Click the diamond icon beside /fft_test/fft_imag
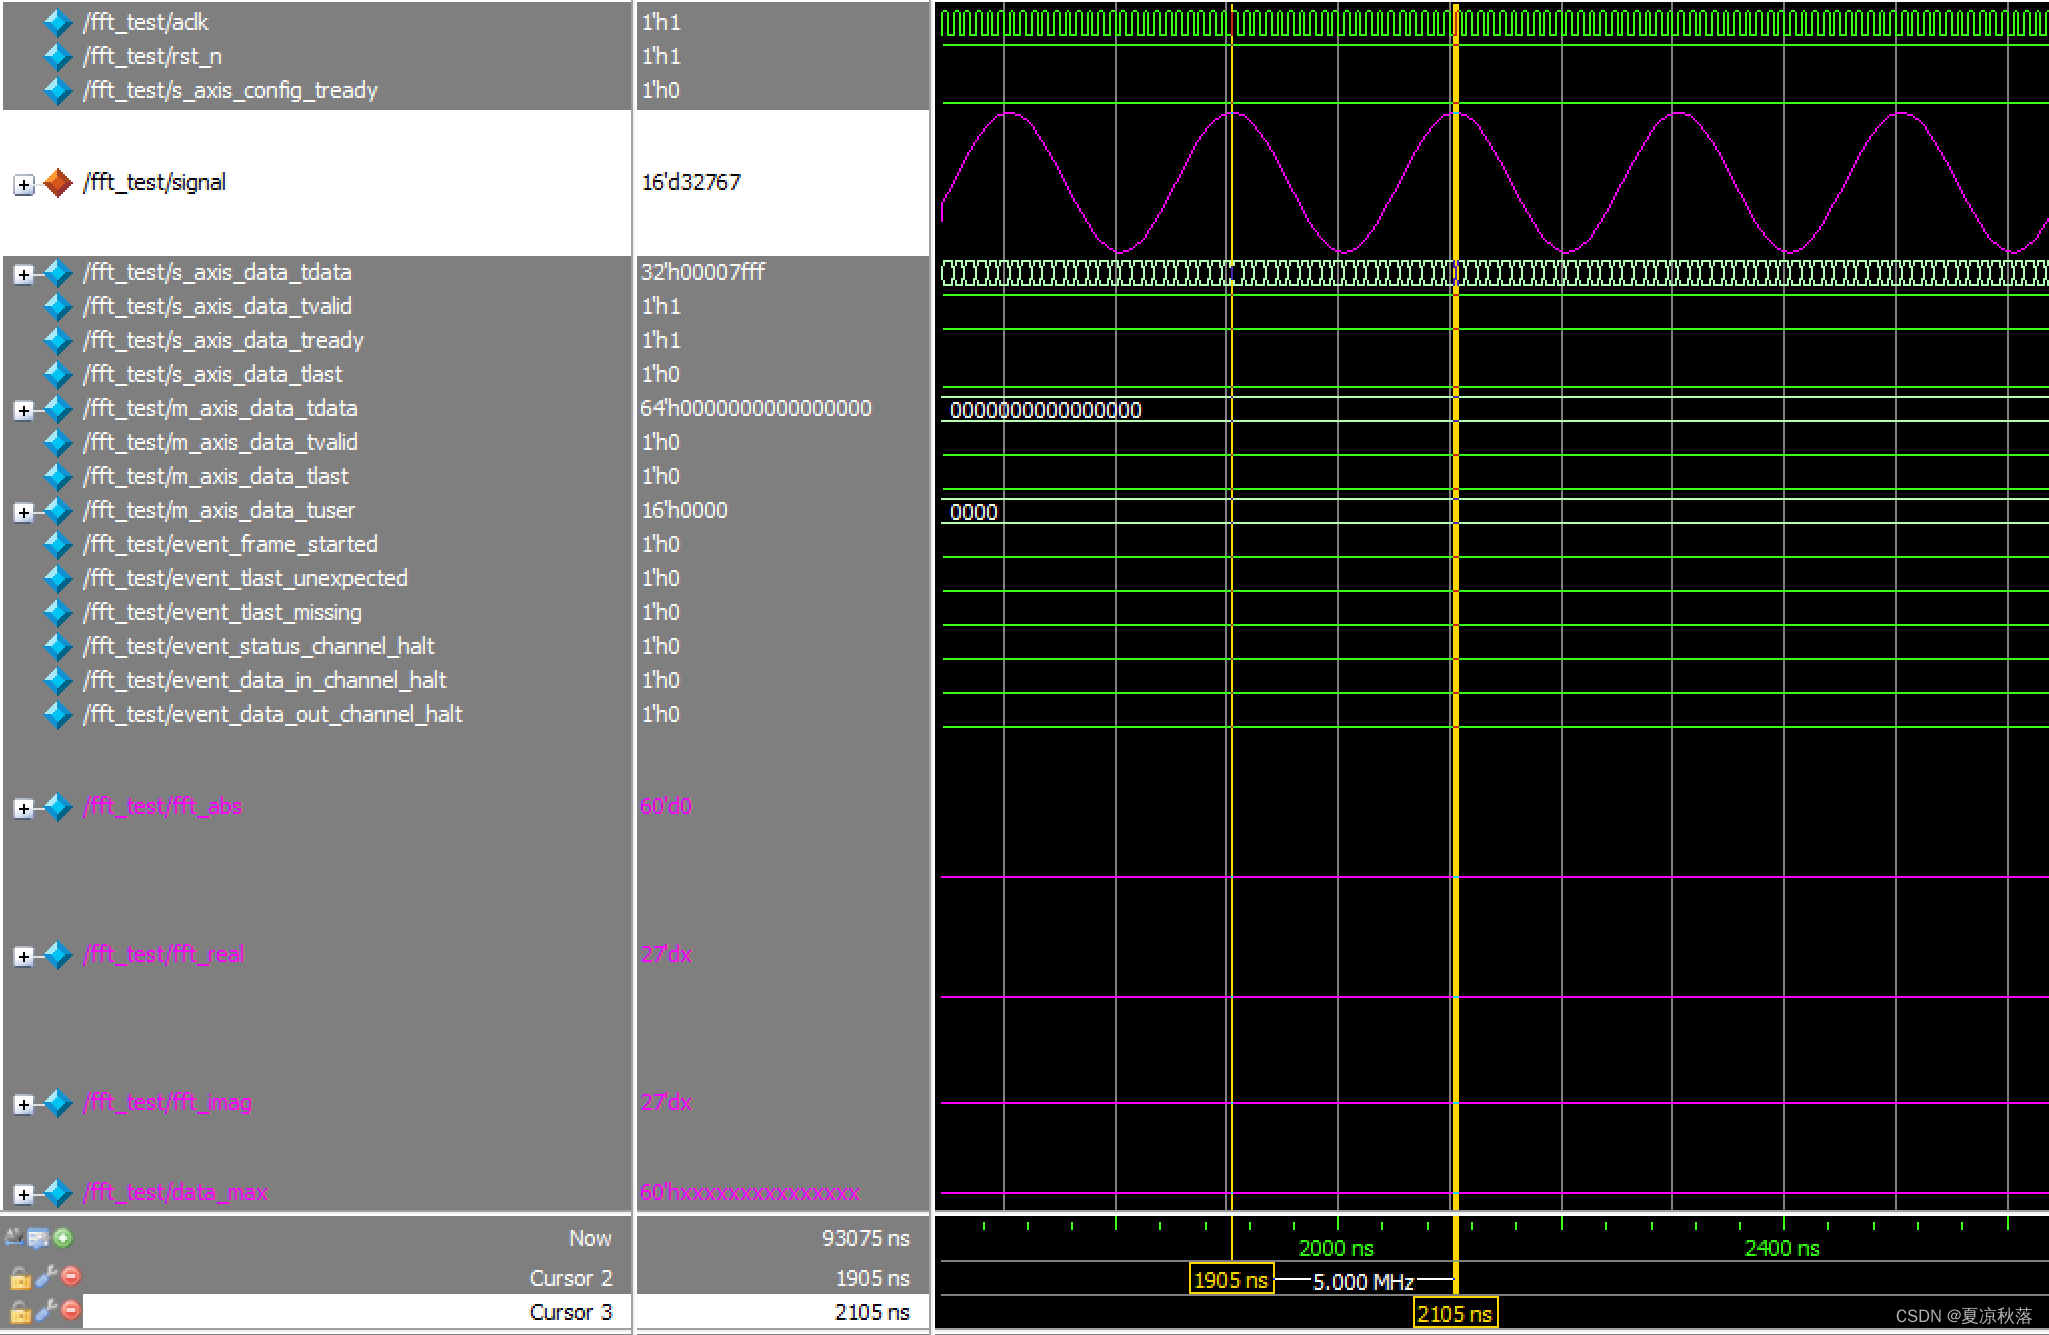The width and height of the screenshot is (2049, 1335). [58, 1102]
